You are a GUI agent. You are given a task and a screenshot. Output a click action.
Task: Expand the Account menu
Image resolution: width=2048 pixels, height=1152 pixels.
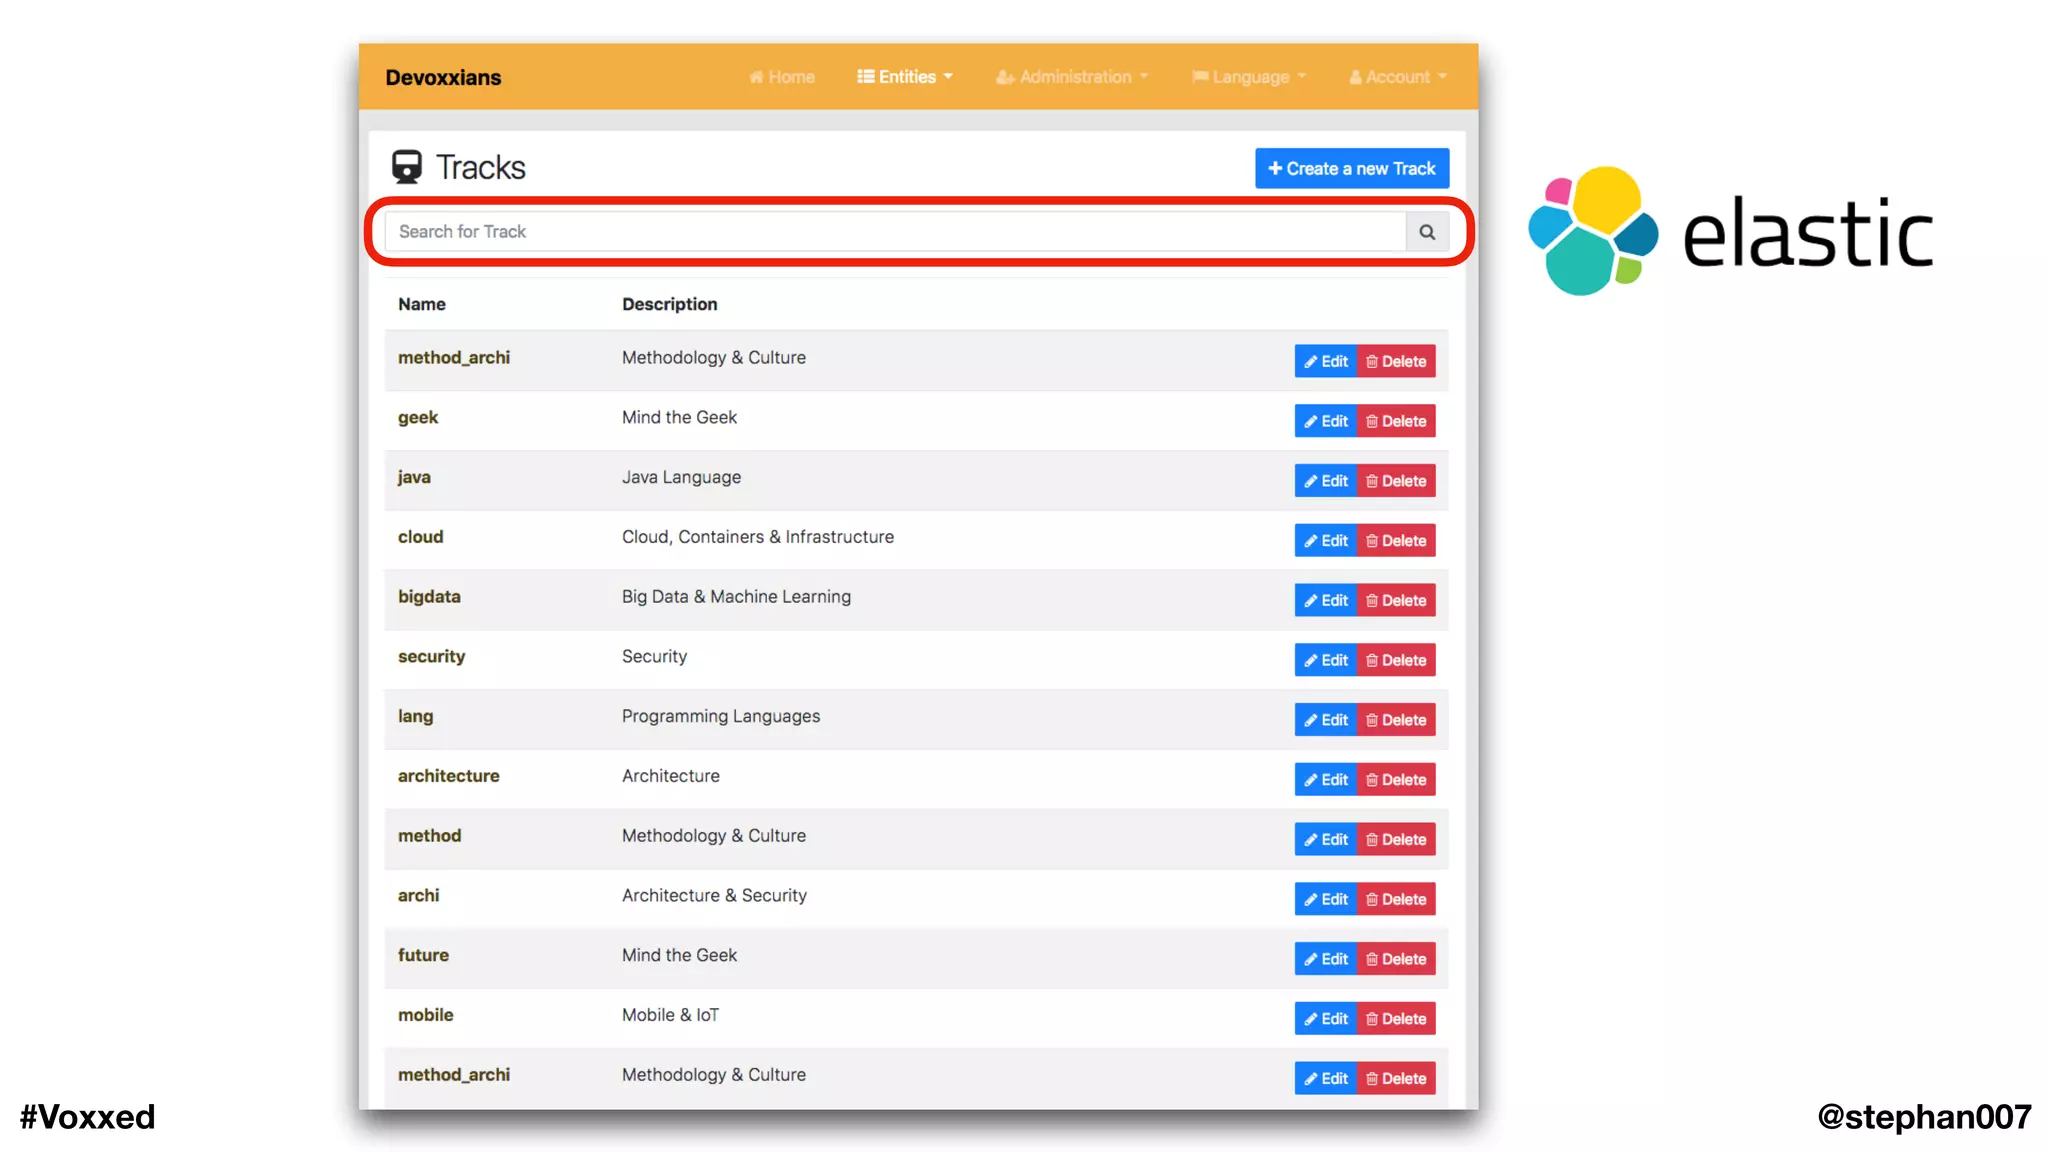pos(1398,77)
